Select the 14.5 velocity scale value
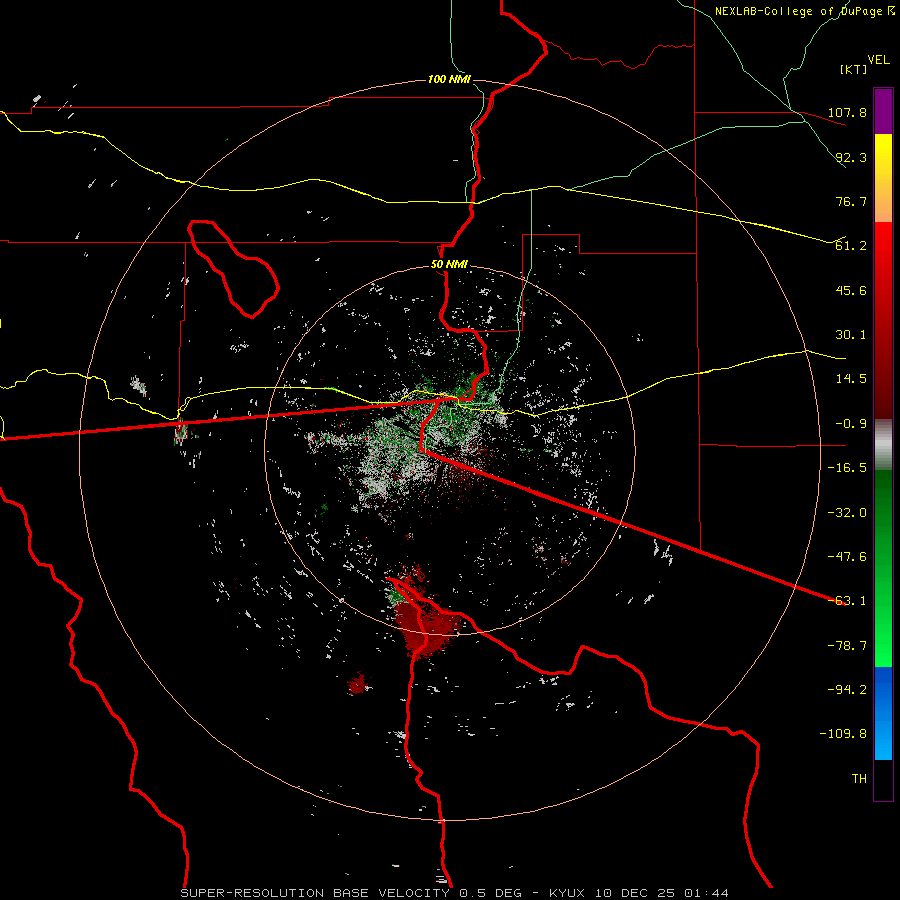 (851, 379)
